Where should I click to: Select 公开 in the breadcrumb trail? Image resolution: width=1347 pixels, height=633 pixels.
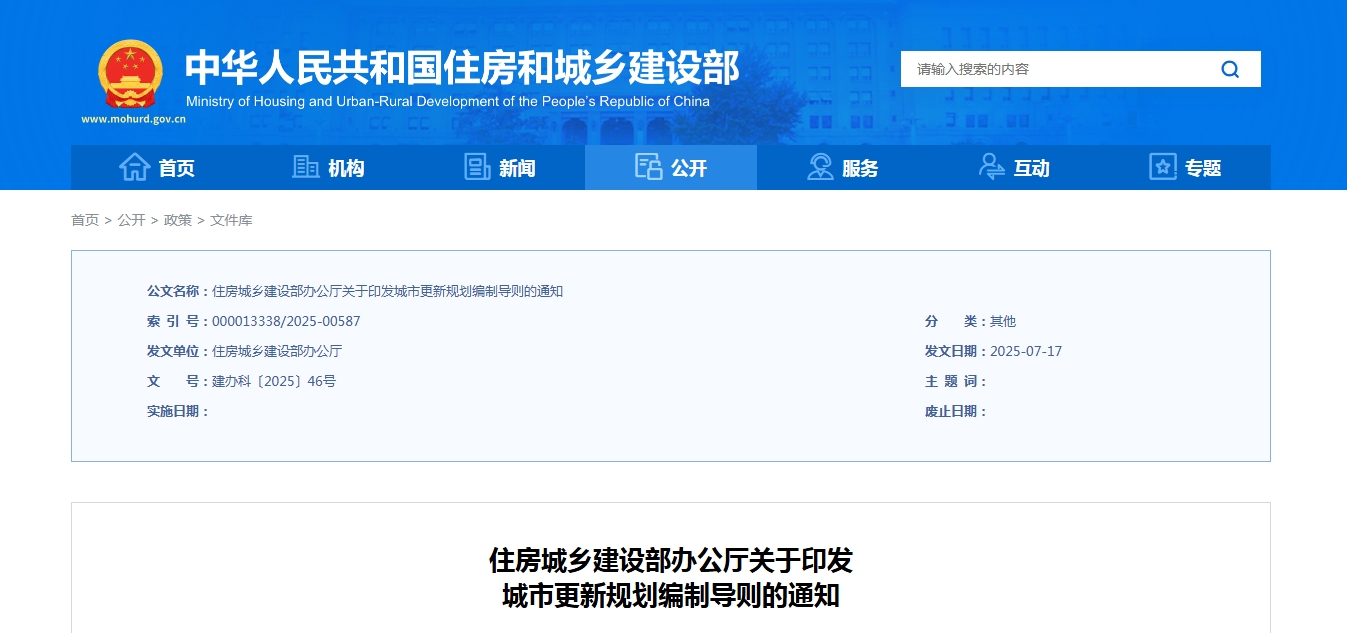tap(131, 220)
